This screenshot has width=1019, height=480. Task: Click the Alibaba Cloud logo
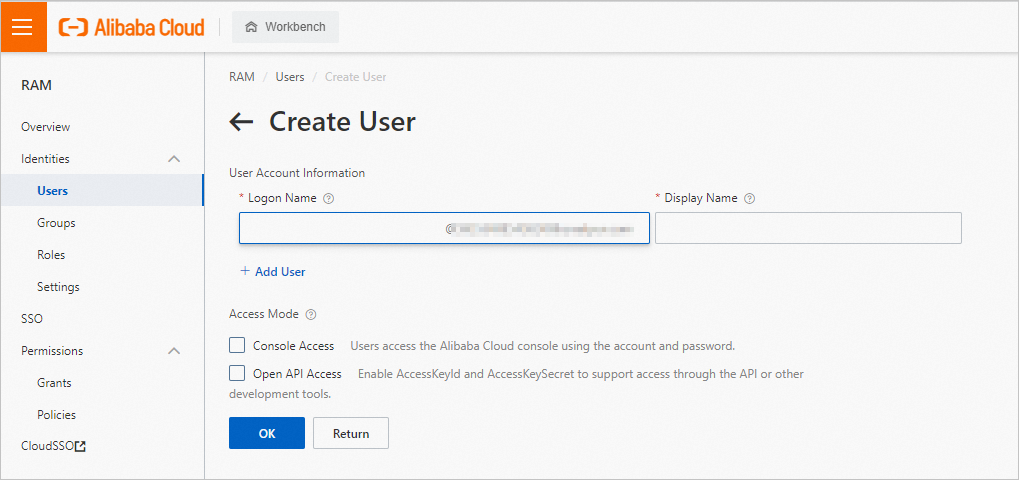pyautogui.click(x=131, y=27)
